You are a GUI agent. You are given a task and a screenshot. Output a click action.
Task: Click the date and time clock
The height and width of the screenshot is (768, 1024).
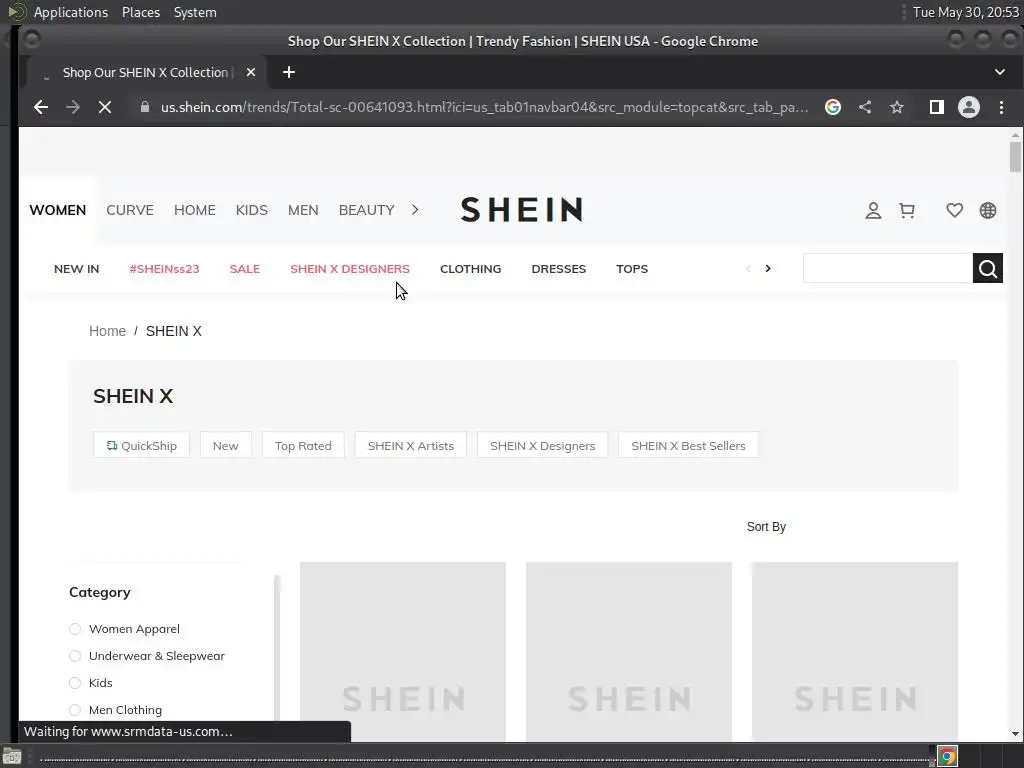click(966, 12)
